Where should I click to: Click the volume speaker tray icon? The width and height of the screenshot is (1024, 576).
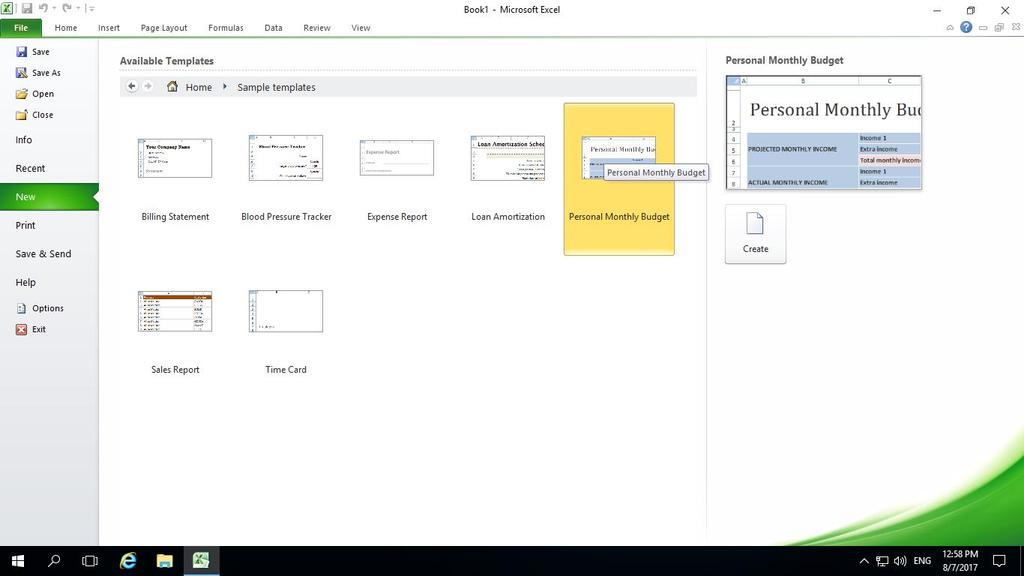(900, 561)
